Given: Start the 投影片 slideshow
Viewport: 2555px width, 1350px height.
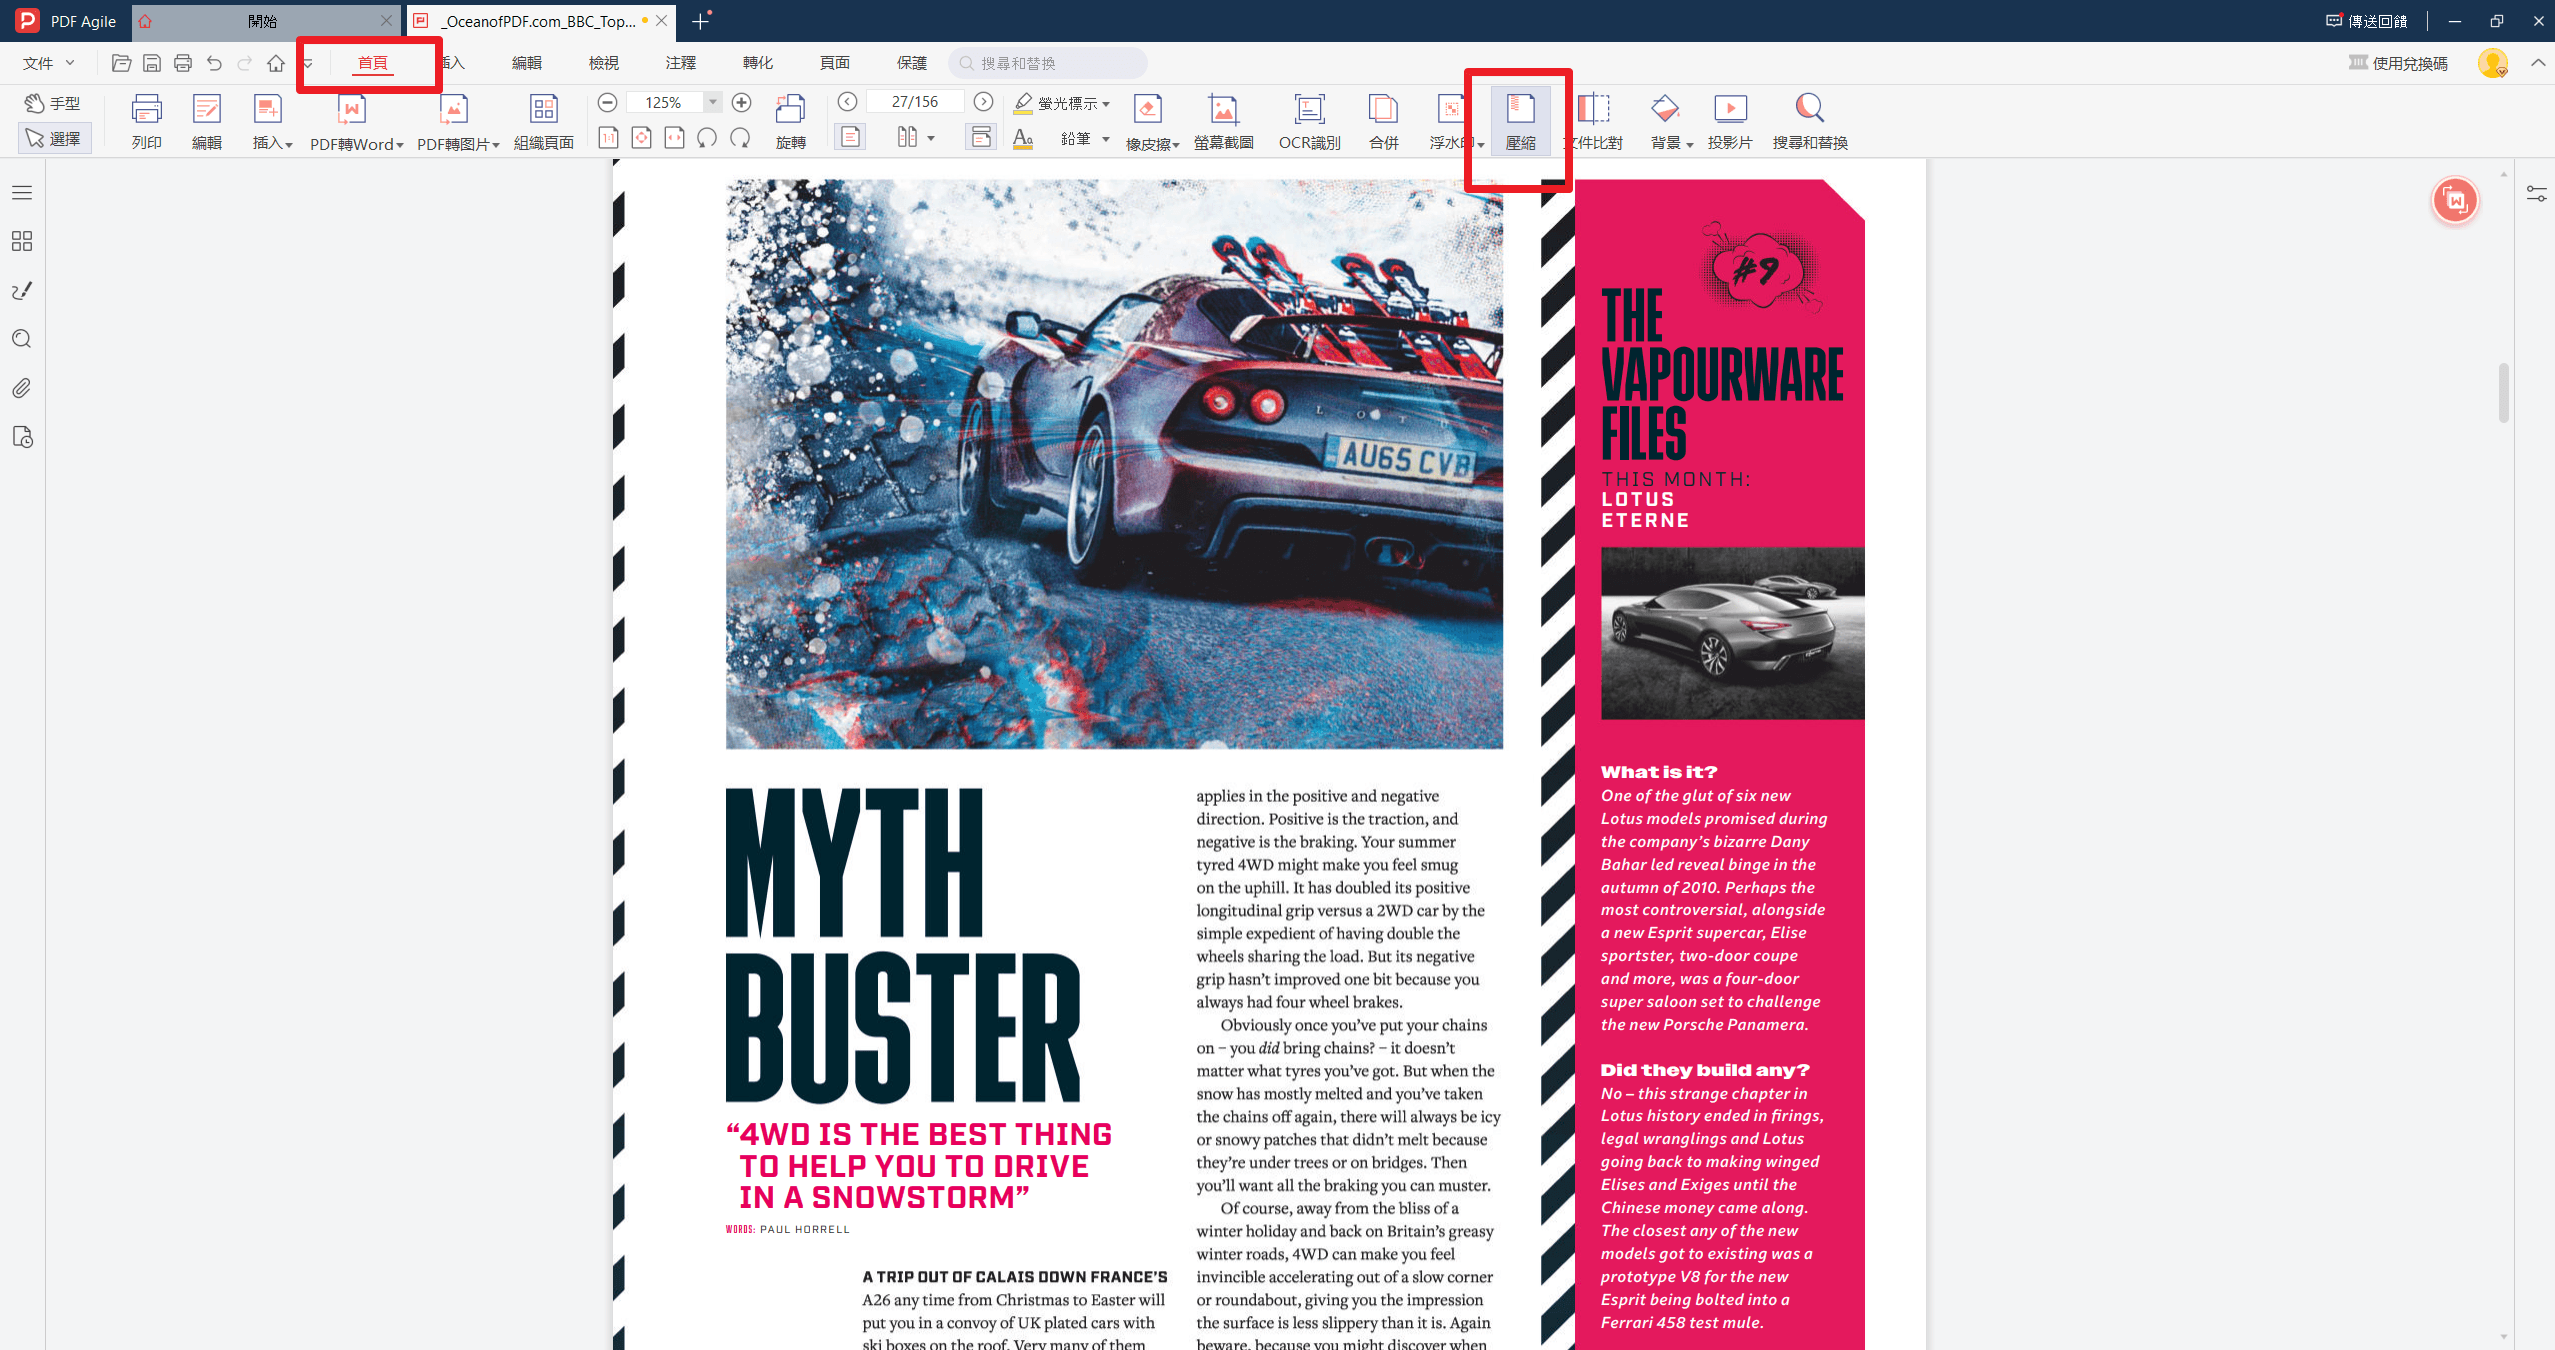Looking at the screenshot, I should click(x=1730, y=121).
